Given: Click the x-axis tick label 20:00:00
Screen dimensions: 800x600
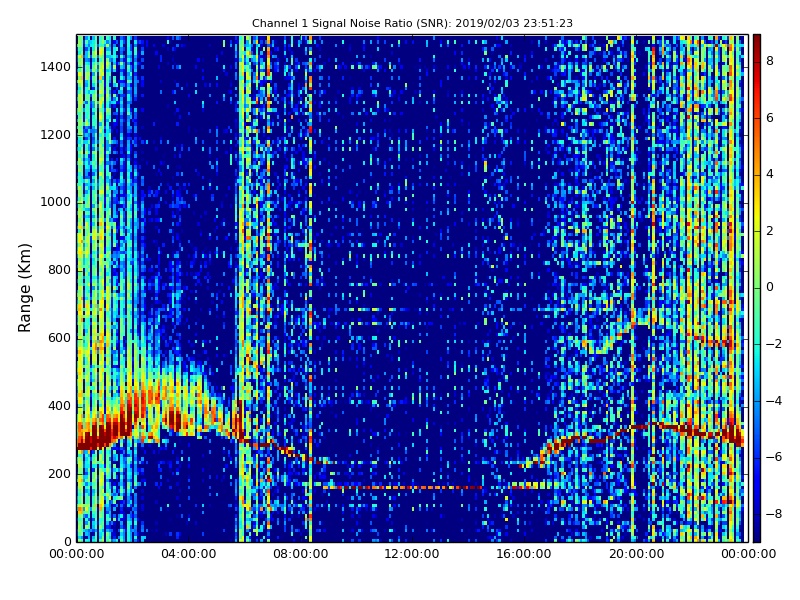Looking at the screenshot, I should pyautogui.click(x=636, y=554).
